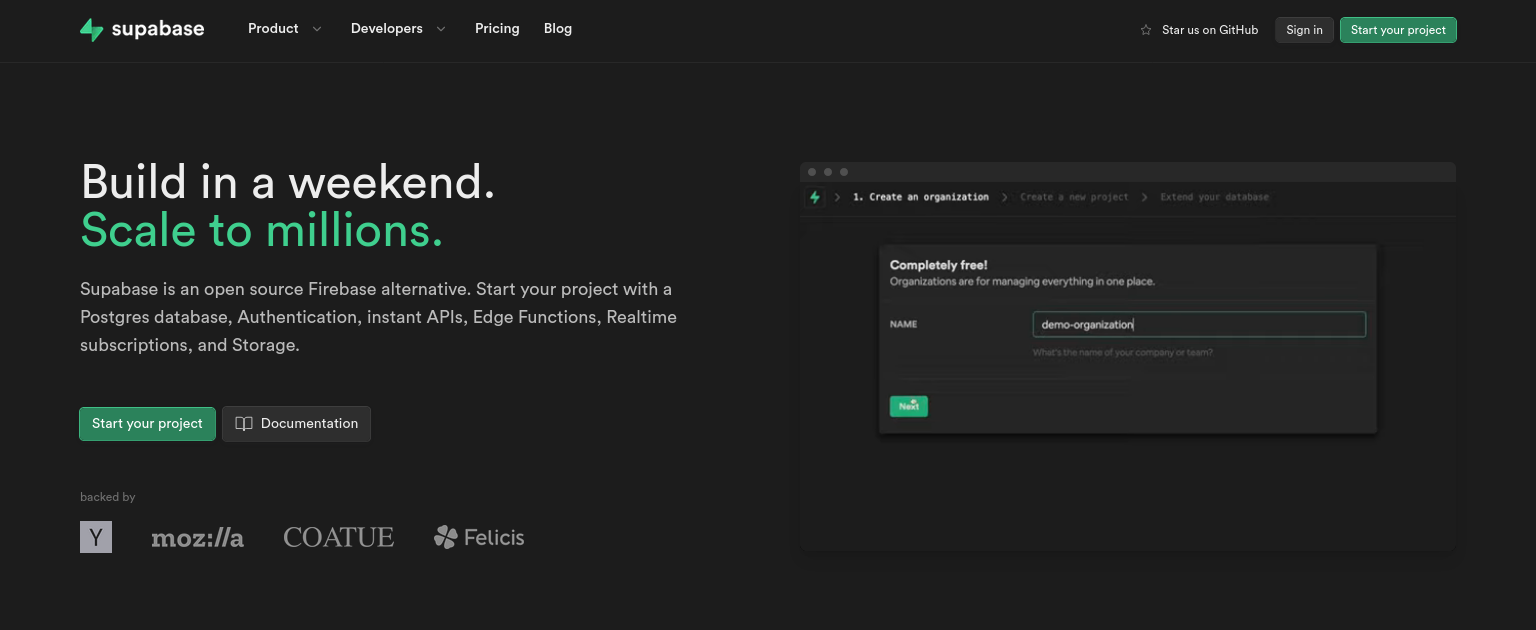The width and height of the screenshot is (1536, 630).
Task: Click Start your project below the description
Action: (147, 424)
